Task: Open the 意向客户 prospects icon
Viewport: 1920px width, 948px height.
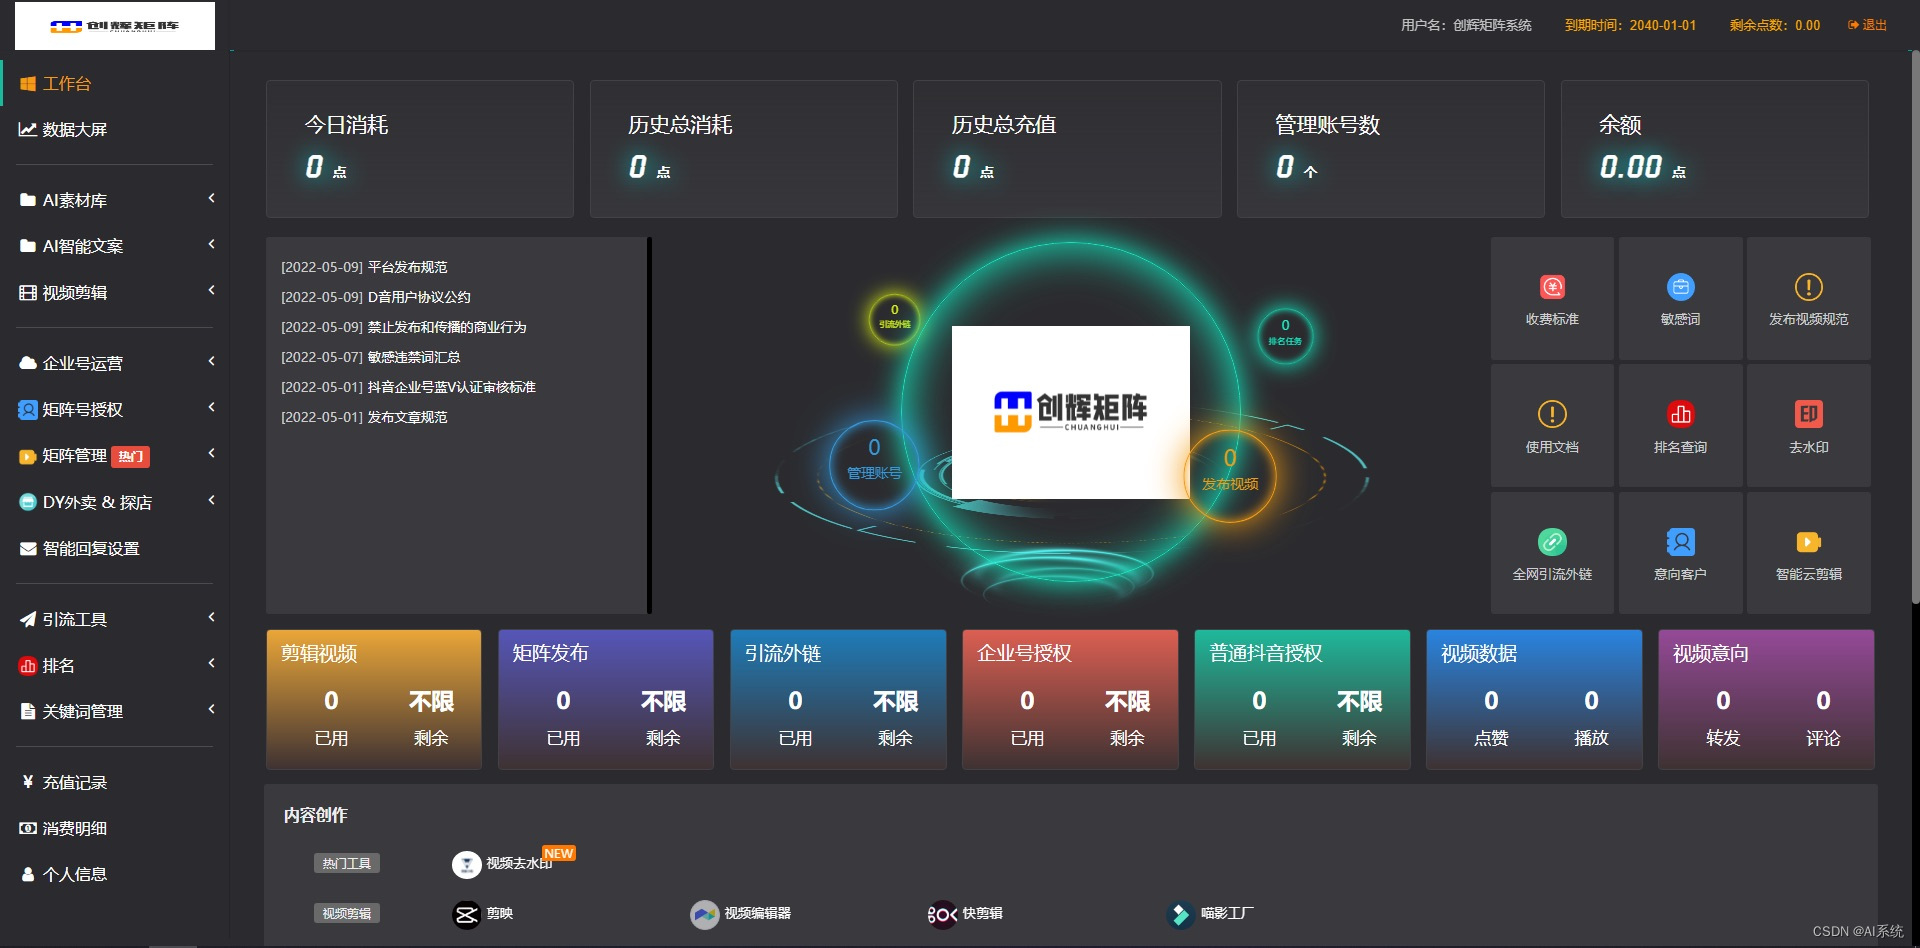Action: tap(1680, 542)
